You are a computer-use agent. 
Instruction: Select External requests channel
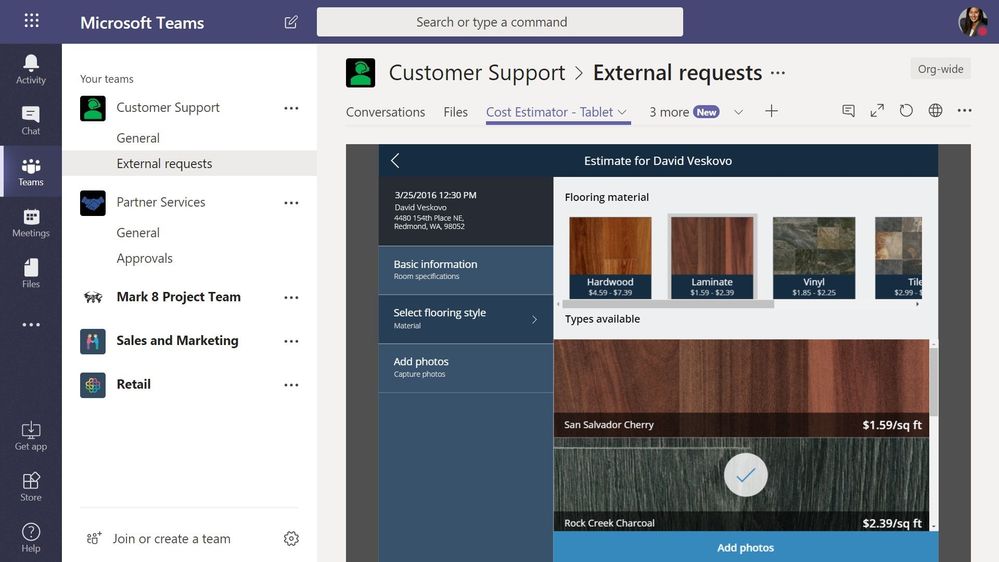[x=189, y=163]
